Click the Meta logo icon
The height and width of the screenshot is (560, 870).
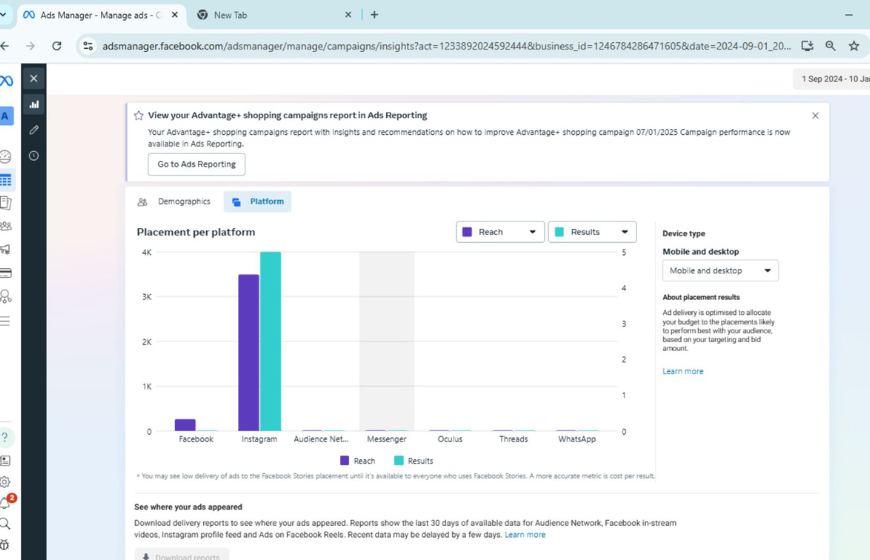coord(7,81)
